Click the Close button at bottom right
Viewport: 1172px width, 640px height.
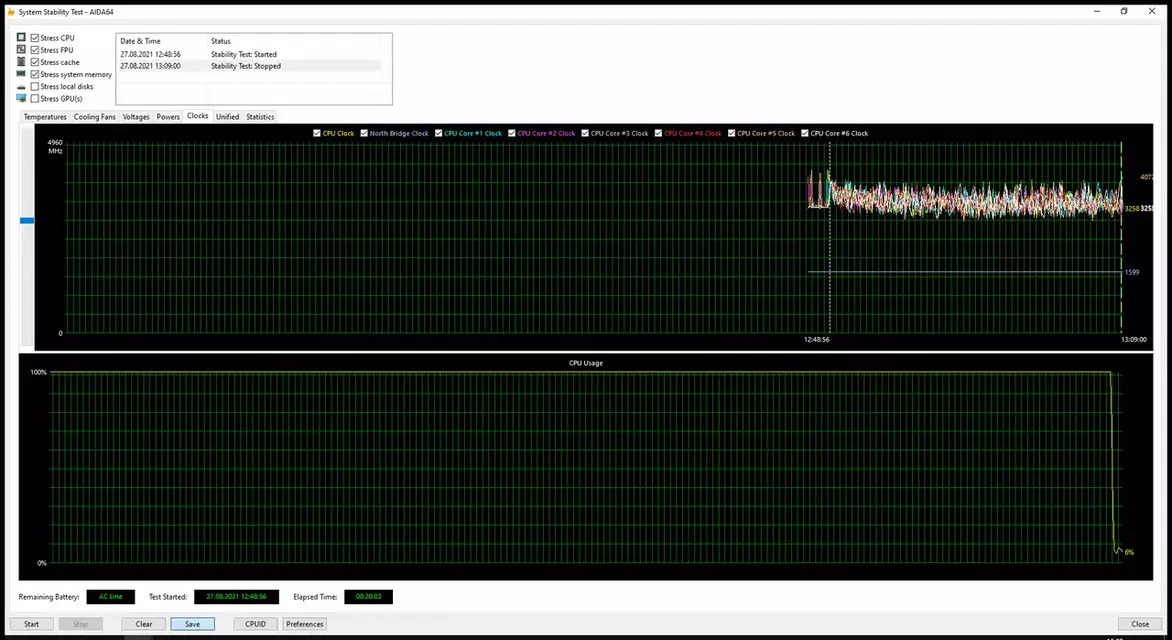[x=1140, y=624]
